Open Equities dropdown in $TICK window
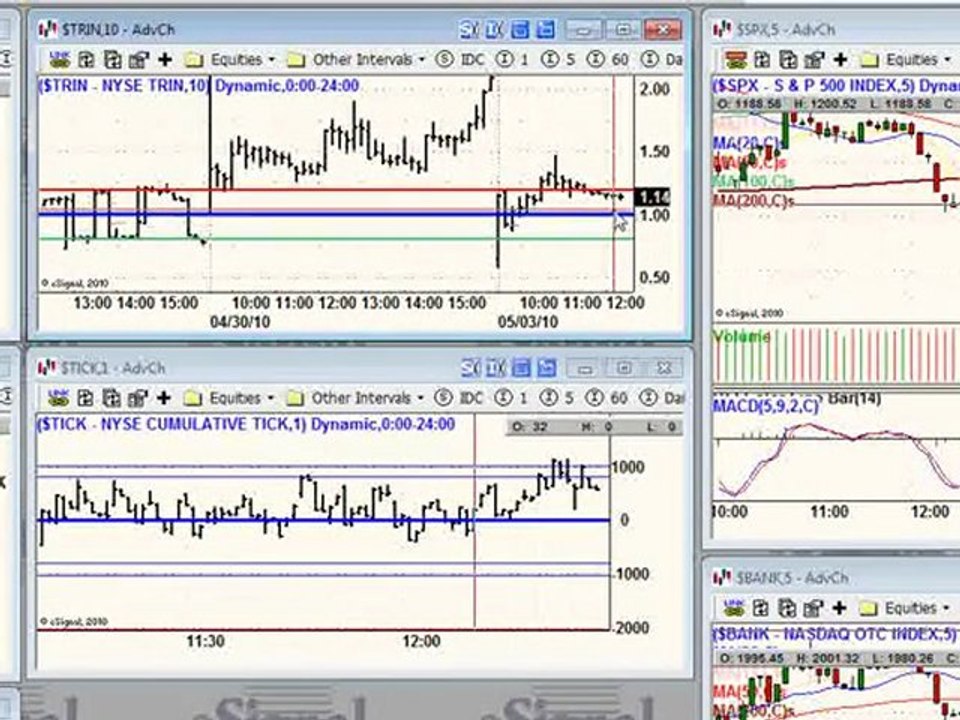Viewport: 960px width, 720px height. tap(228, 398)
